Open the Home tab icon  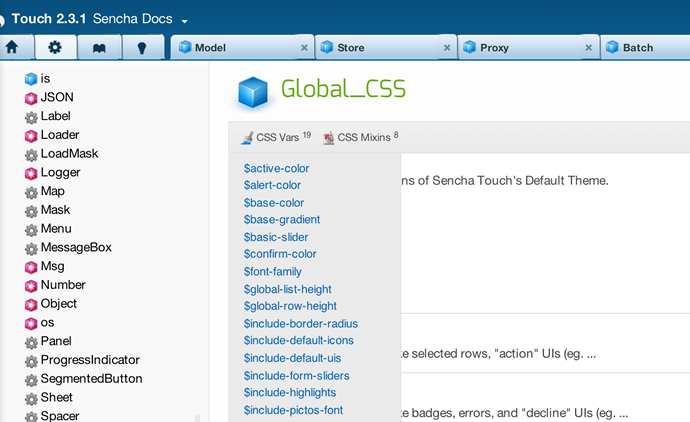point(12,47)
